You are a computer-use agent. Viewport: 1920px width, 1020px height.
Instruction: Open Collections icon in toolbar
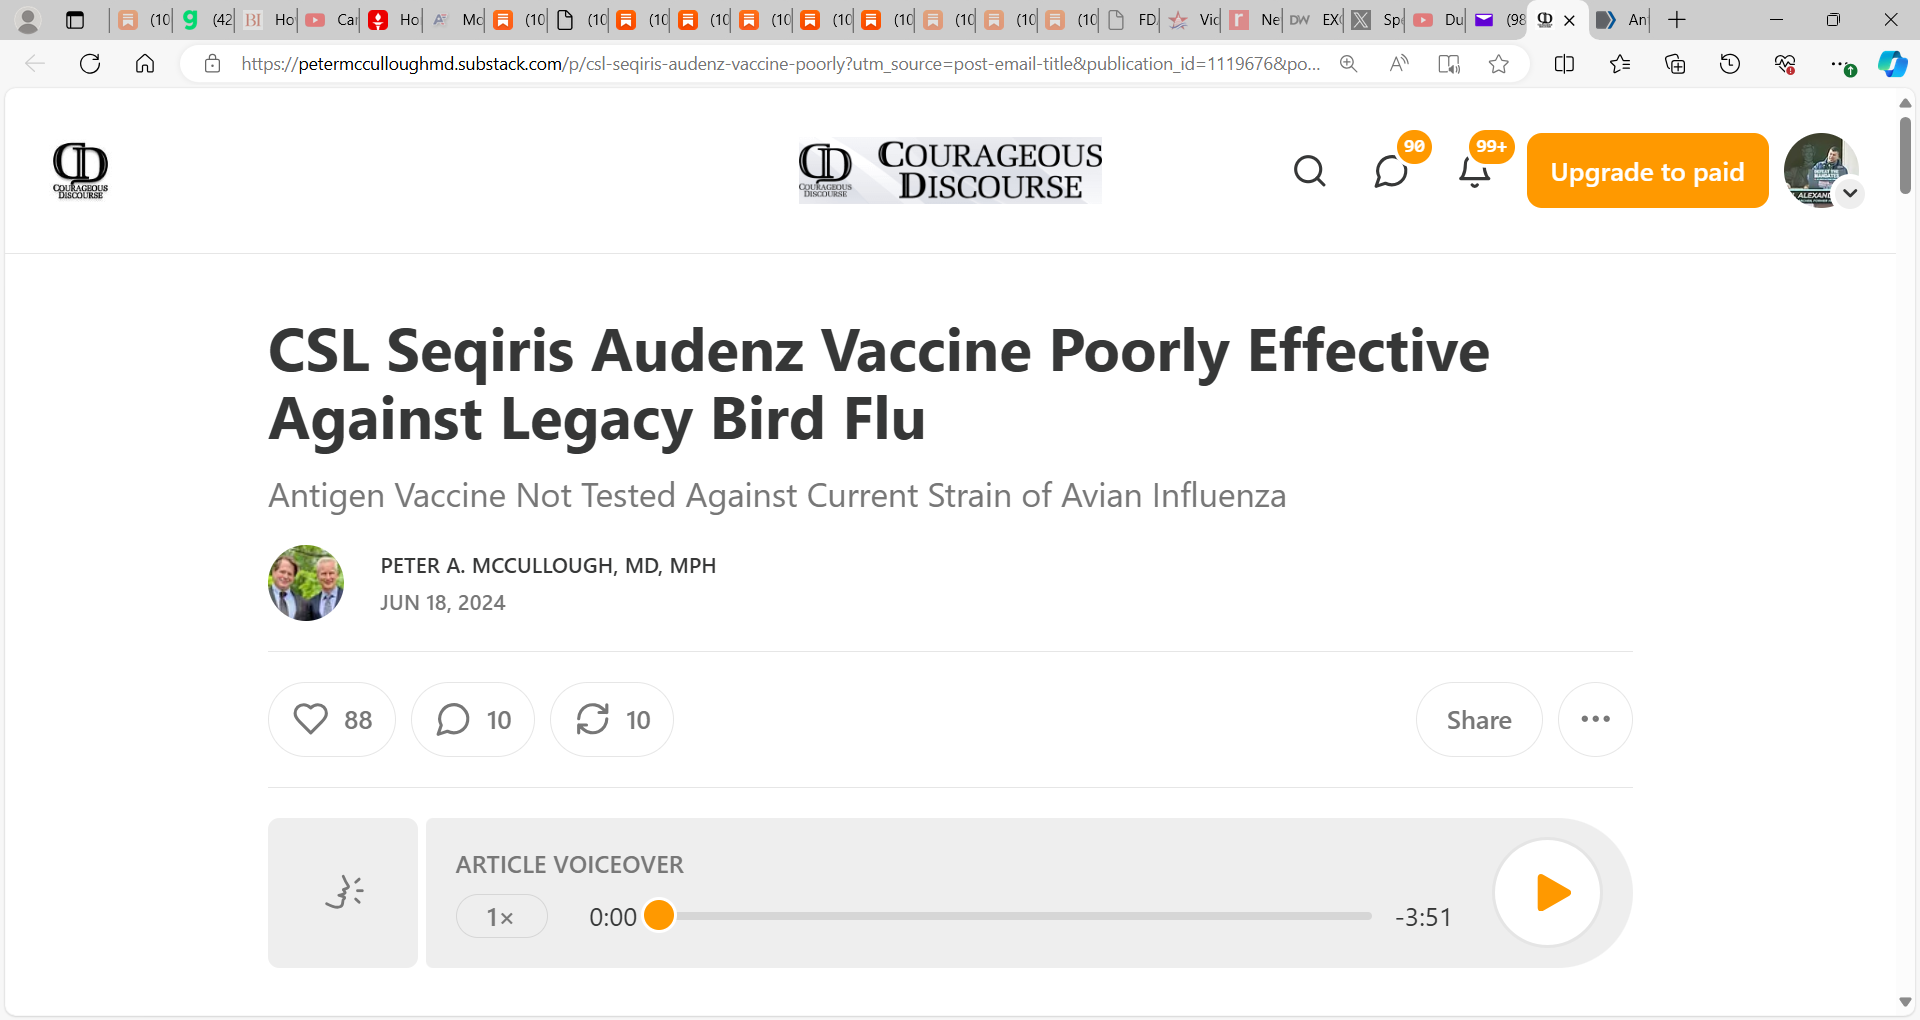coord(1675,64)
